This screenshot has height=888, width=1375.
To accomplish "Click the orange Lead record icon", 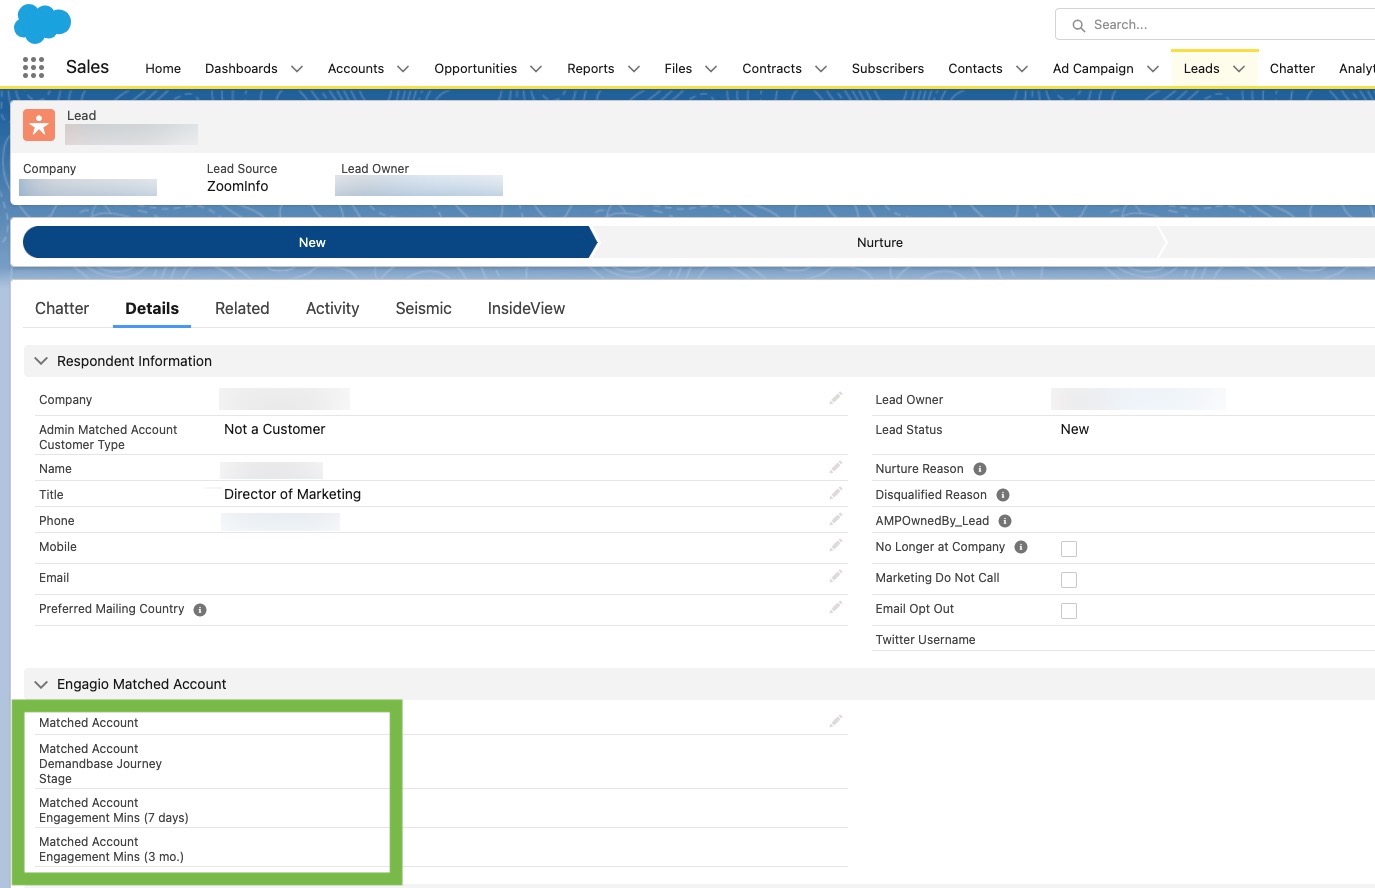I will point(39,125).
